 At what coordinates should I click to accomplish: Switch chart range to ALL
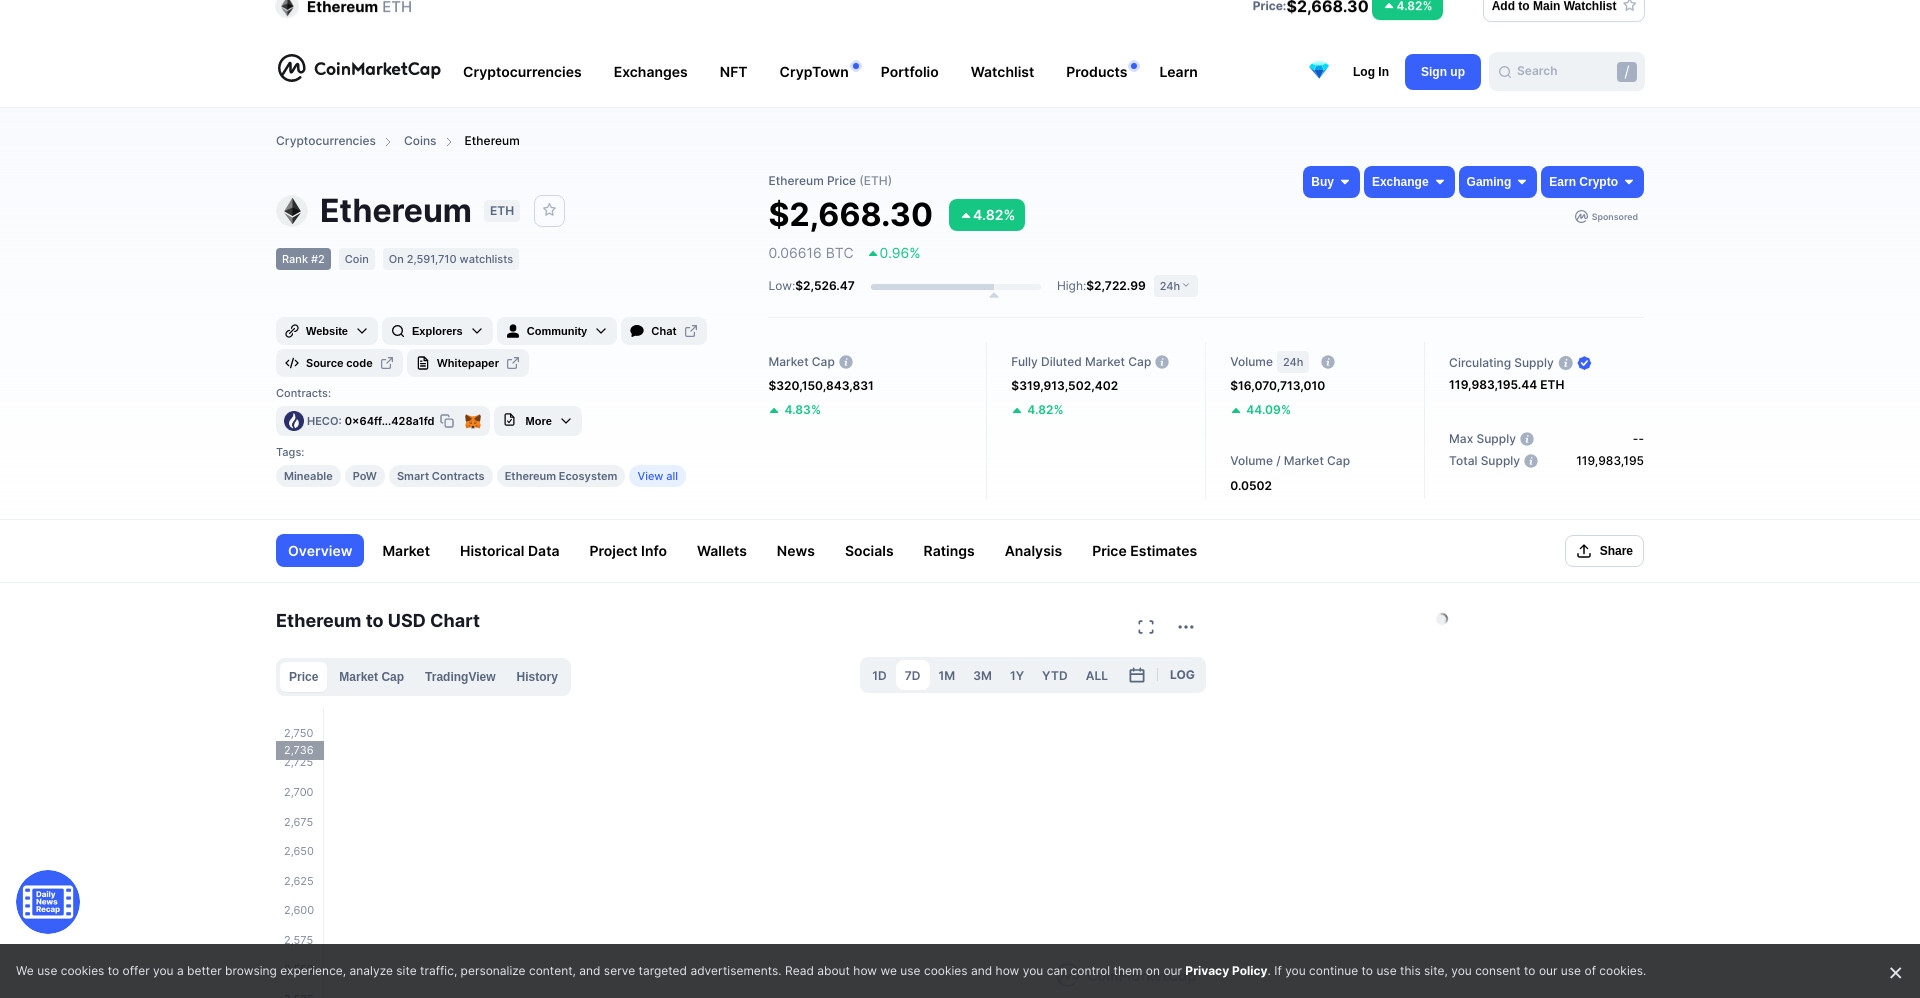(1097, 676)
